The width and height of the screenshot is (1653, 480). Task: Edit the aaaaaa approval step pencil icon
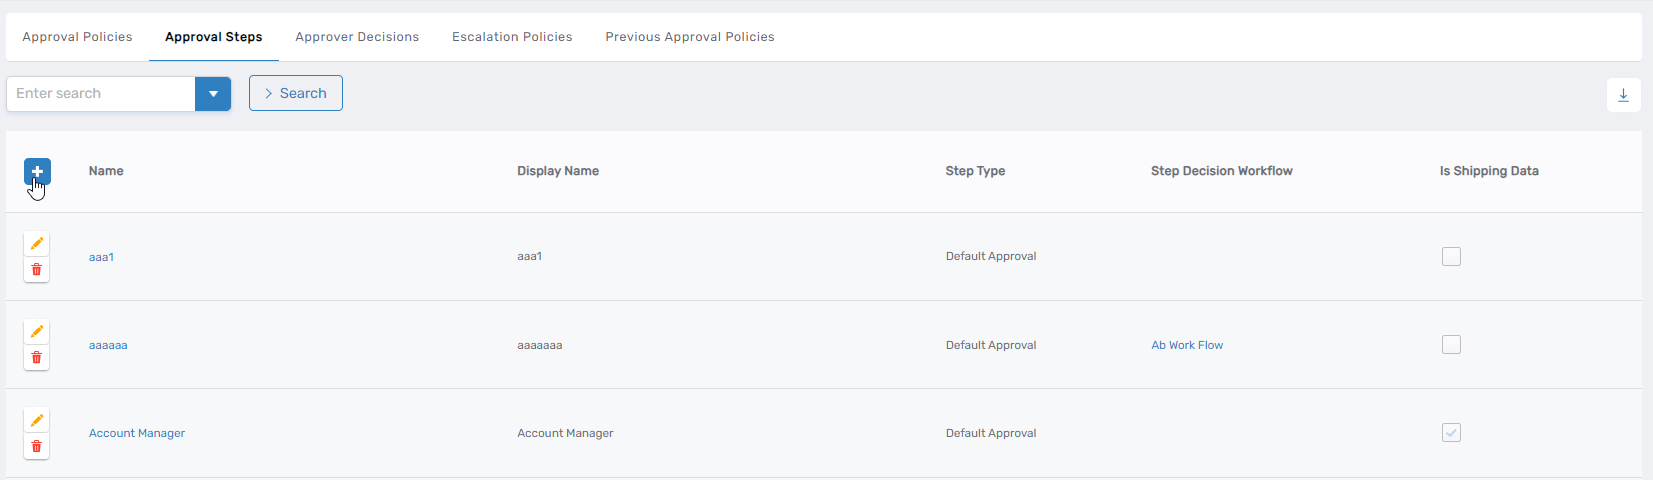coord(37,332)
